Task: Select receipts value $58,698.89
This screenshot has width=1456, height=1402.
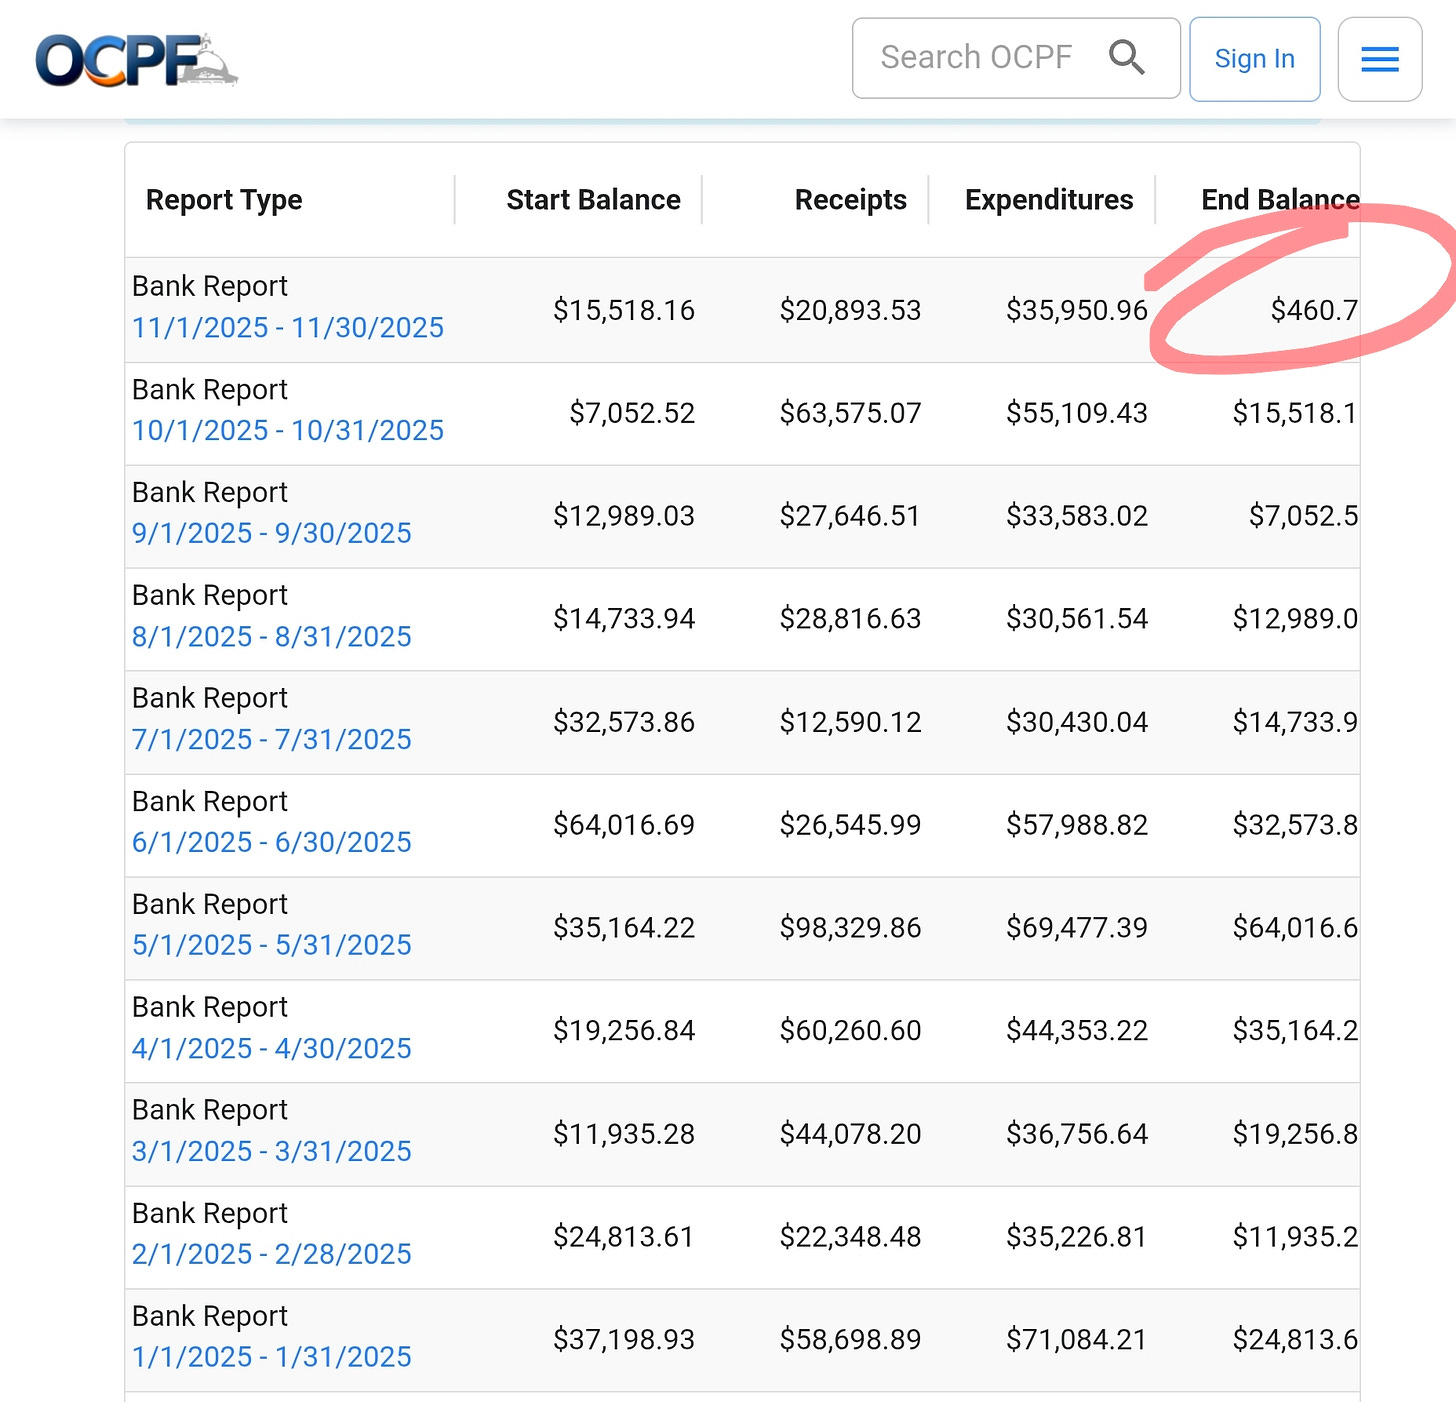Action: pyautogui.click(x=850, y=1340)
